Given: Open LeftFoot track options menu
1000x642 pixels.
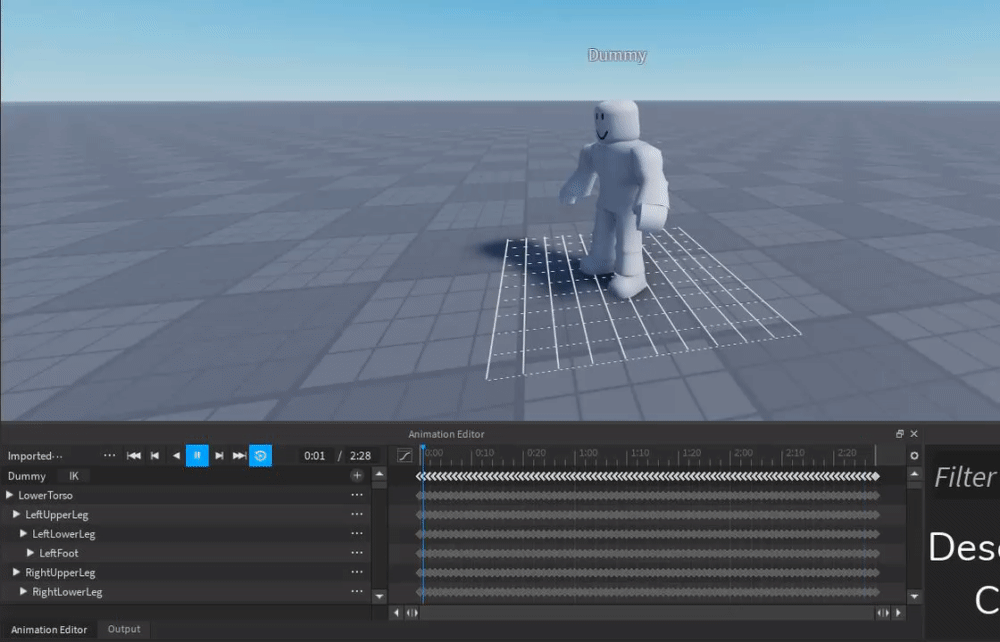Looking at the screenshot, I should 357,552.
